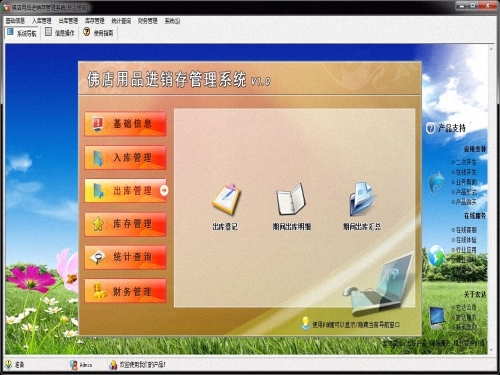Viewport: 500px width, 375px height.
Task: Click the 关于宏达 section heading
Action: (x=475, y=294)
